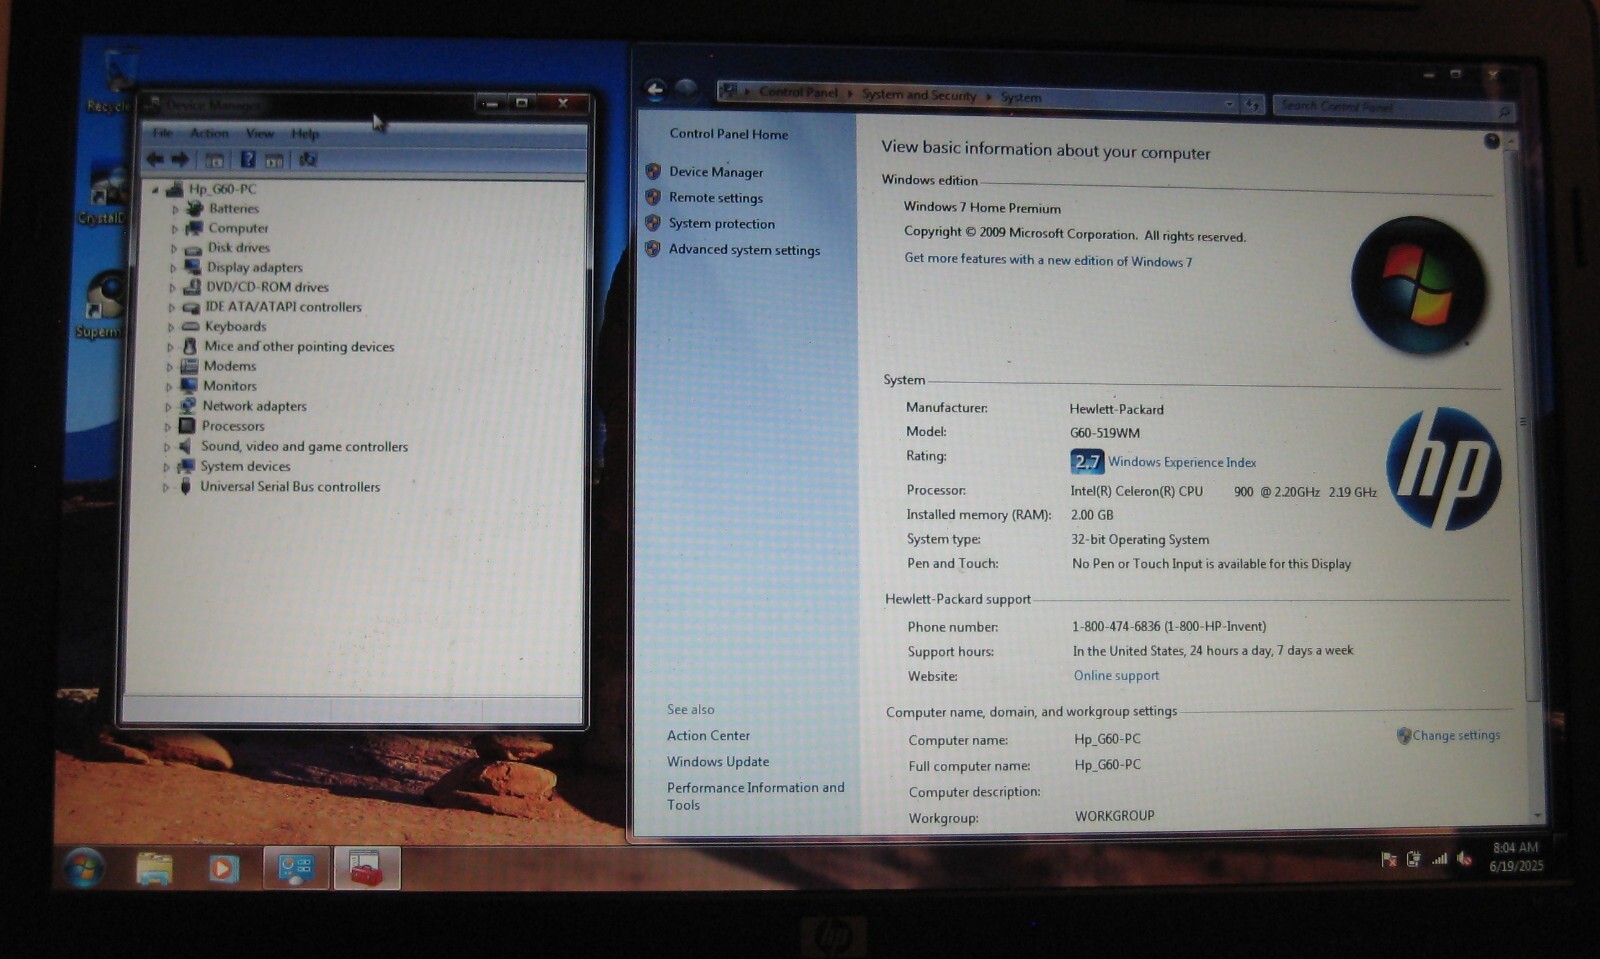1600x959 pixels.
Task: Switch to Control Panel taskbar button
Action: (296, 868)
